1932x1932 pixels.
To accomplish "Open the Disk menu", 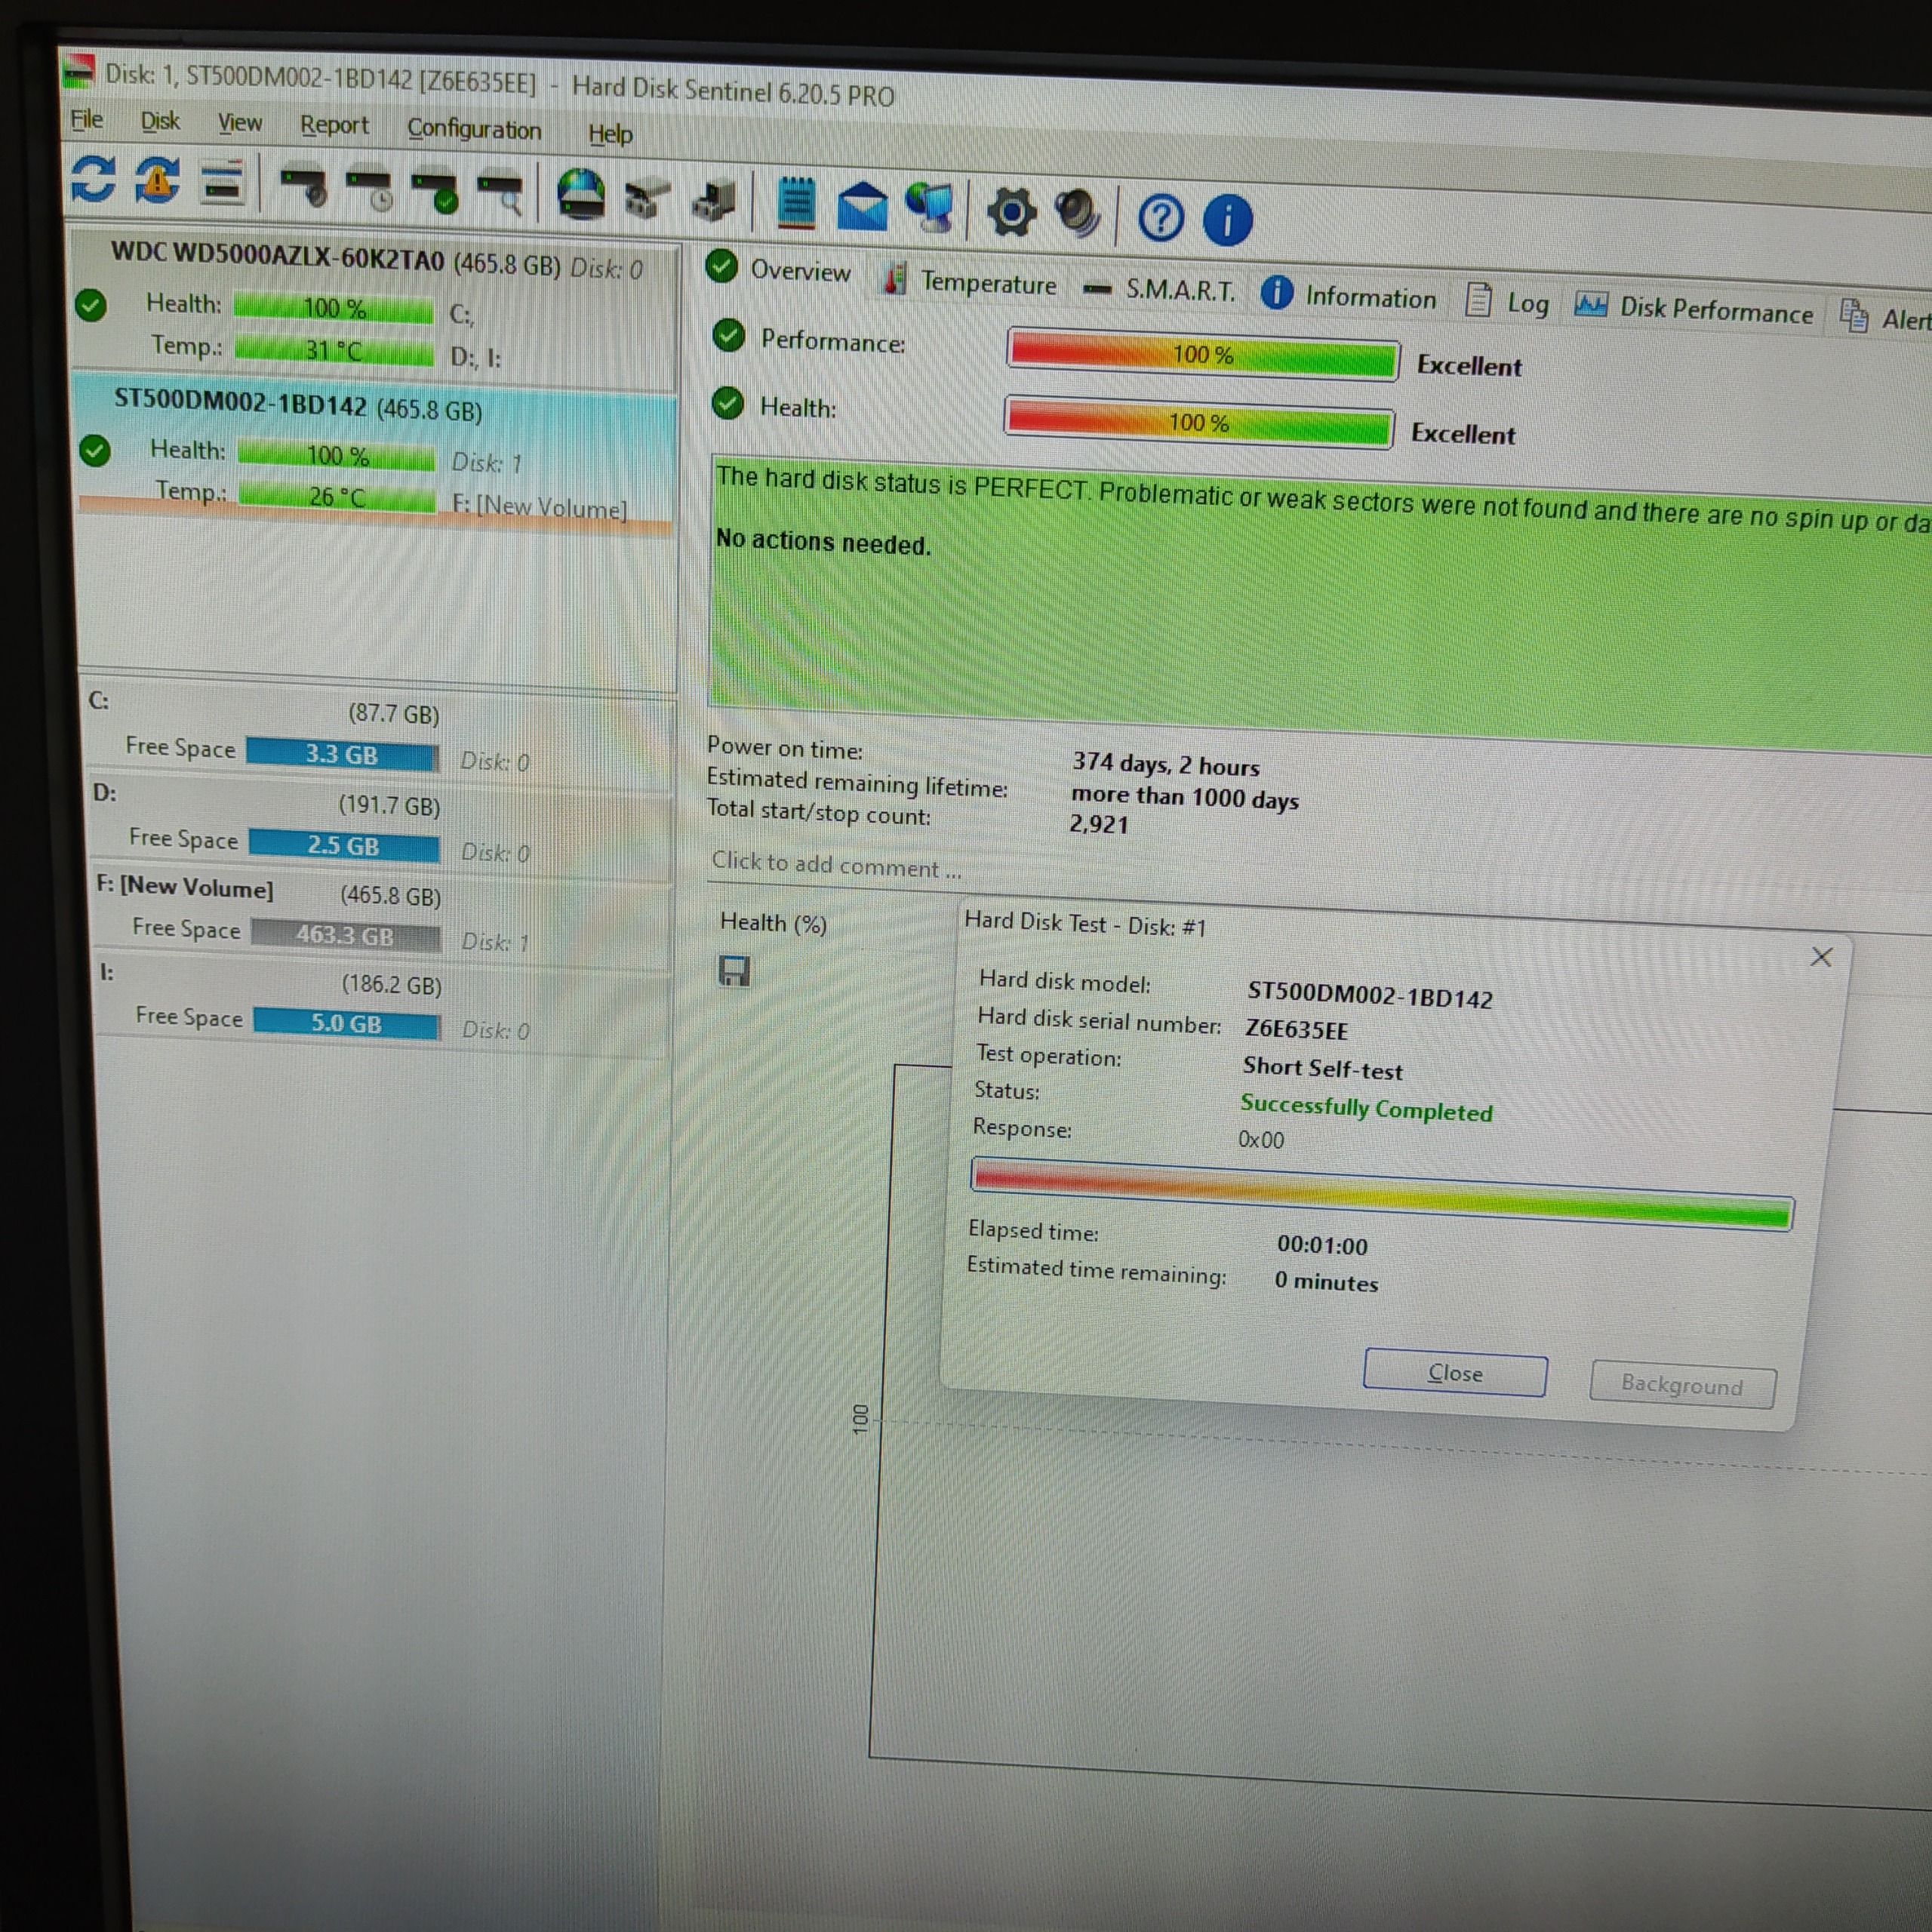I will [x=160, y=122].
